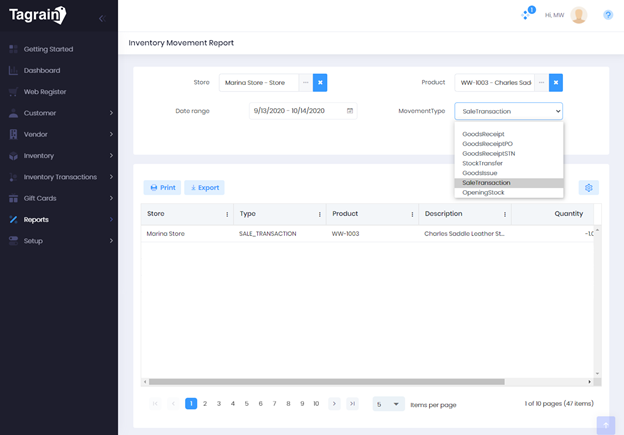
Task: Clear the Store field with X button
Action: point(320,83)
